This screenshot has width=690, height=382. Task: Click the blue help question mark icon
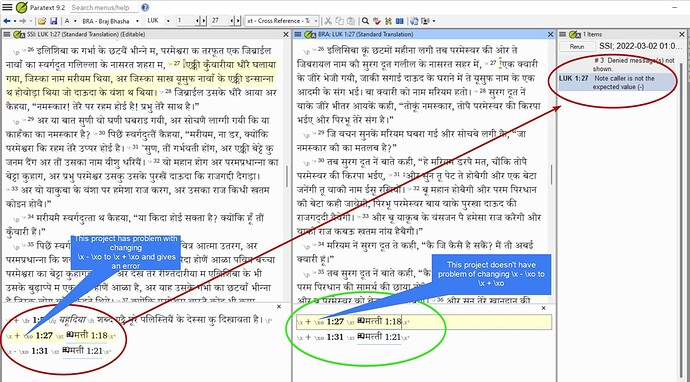click(x=145, y=7)
